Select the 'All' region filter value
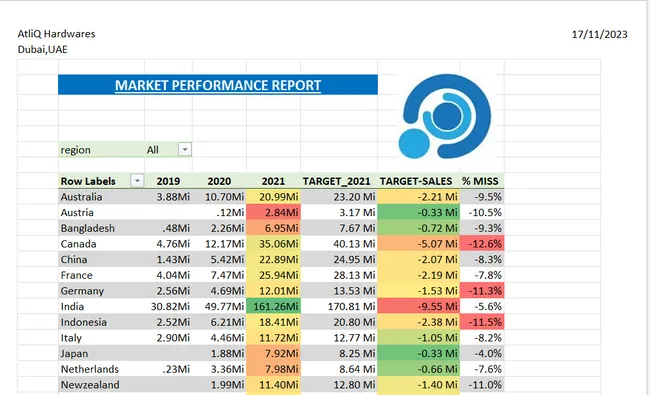650x395 pixels. pyautogui.click(x=153, y=150)
